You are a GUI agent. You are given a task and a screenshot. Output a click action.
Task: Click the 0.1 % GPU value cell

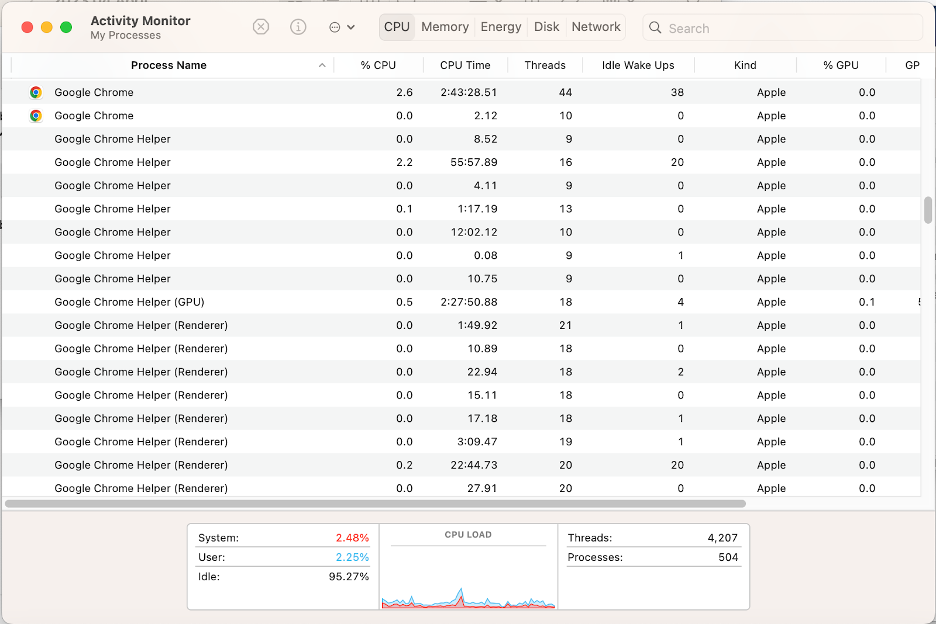pos(867,302)
